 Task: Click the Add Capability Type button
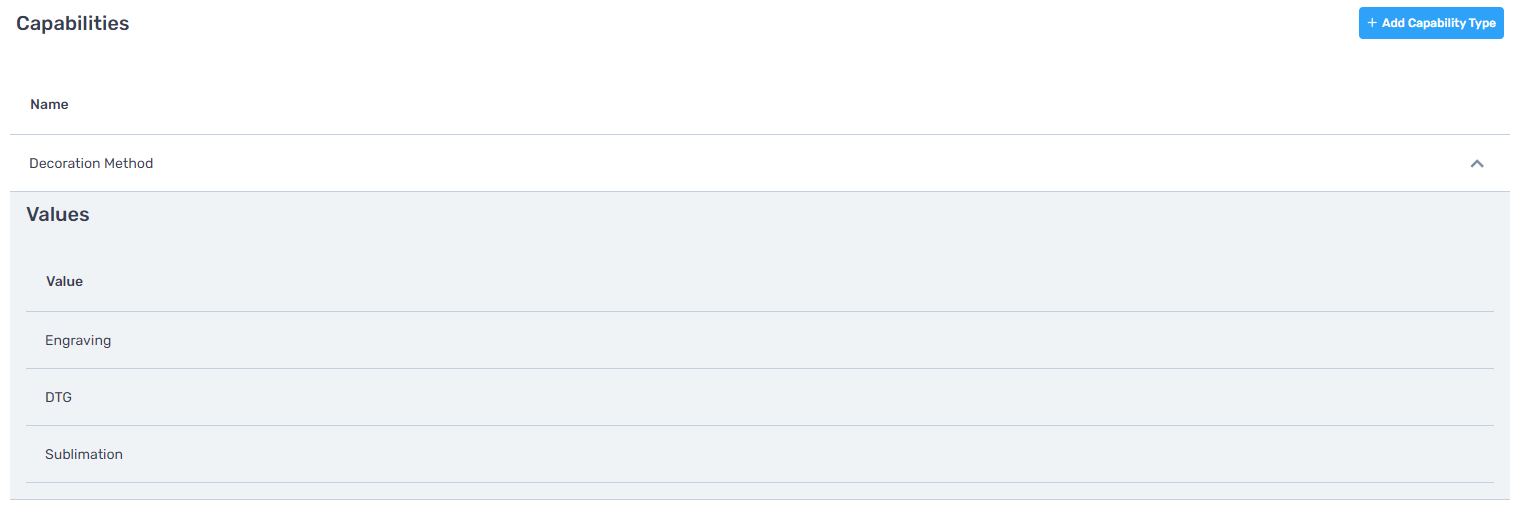click(x=1431, y=23)
